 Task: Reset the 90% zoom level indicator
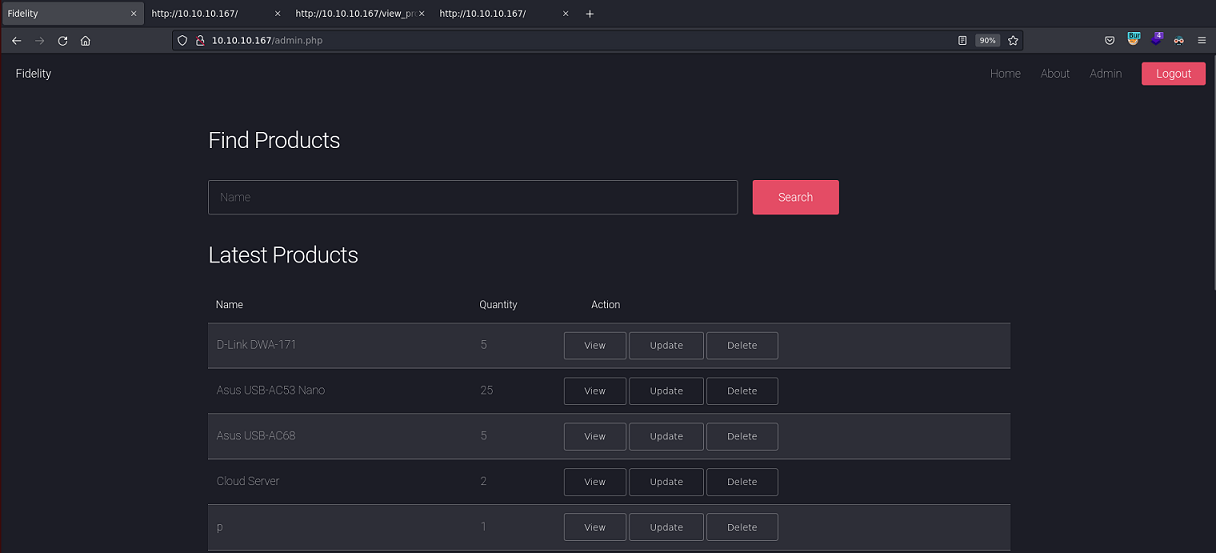pyautogui.click(x=987, y=41)
